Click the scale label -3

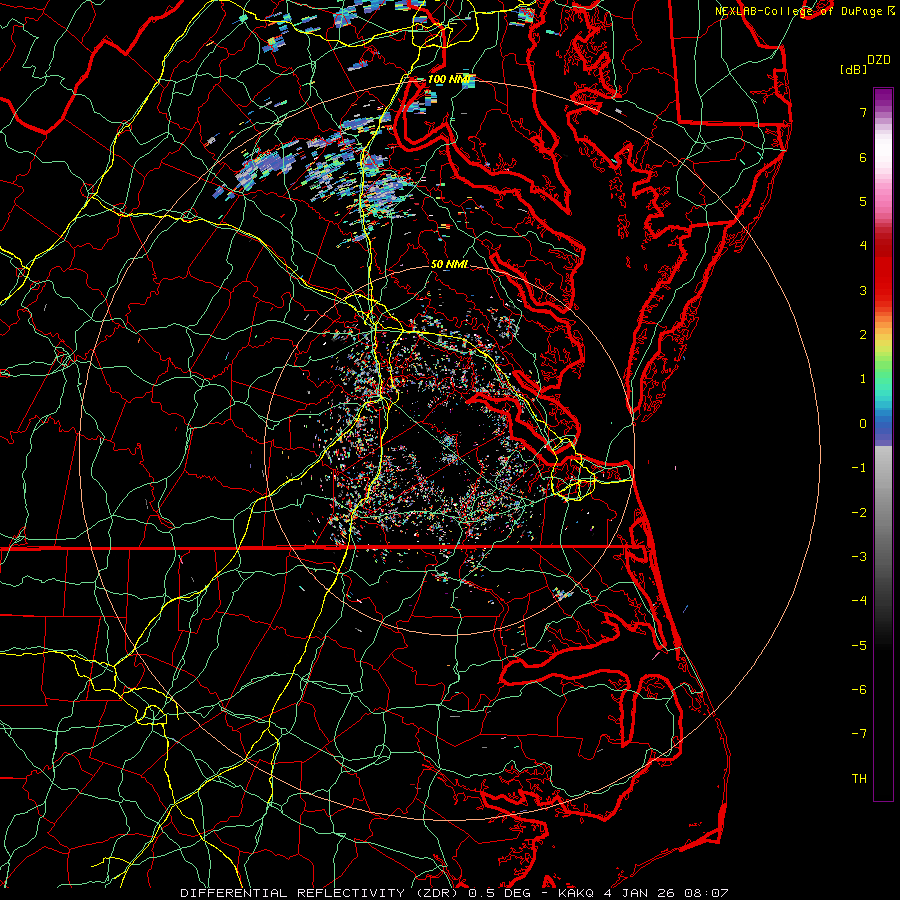(x=859, y=557)
